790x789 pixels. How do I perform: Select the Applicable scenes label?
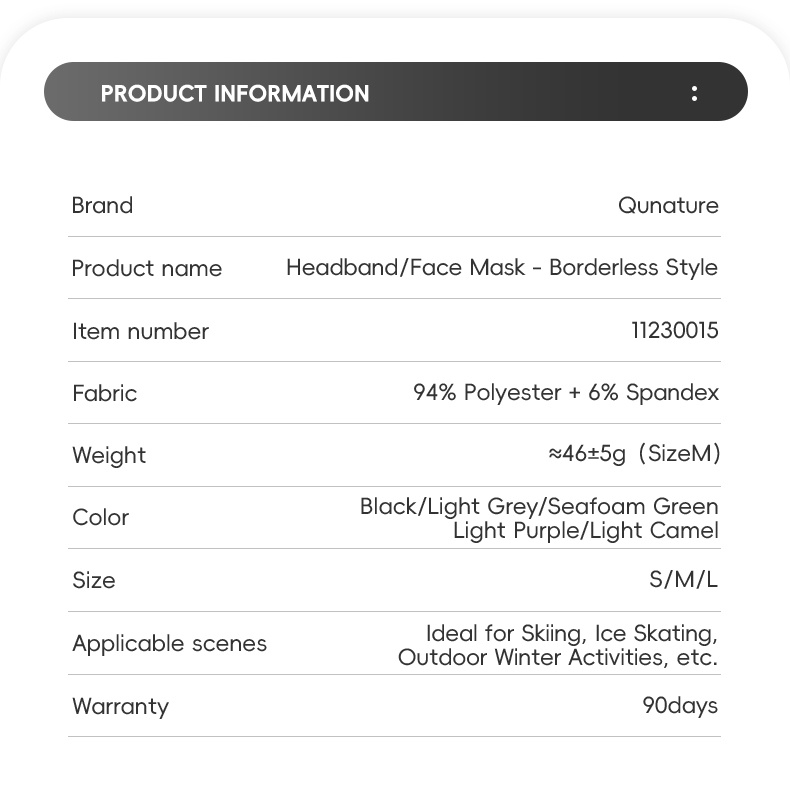tap(169, 643)
